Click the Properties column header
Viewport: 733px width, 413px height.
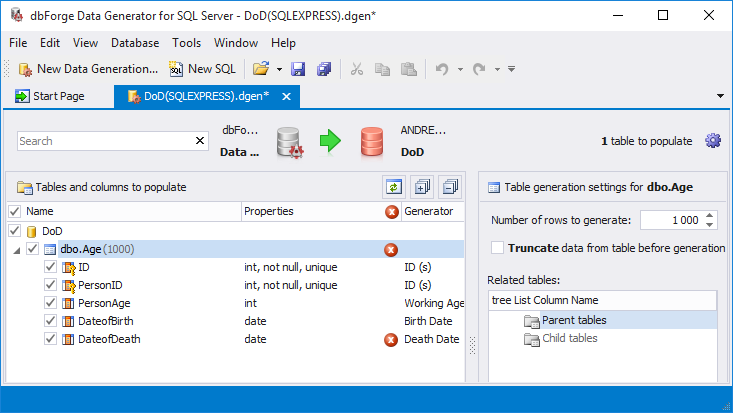click(312, 211)
